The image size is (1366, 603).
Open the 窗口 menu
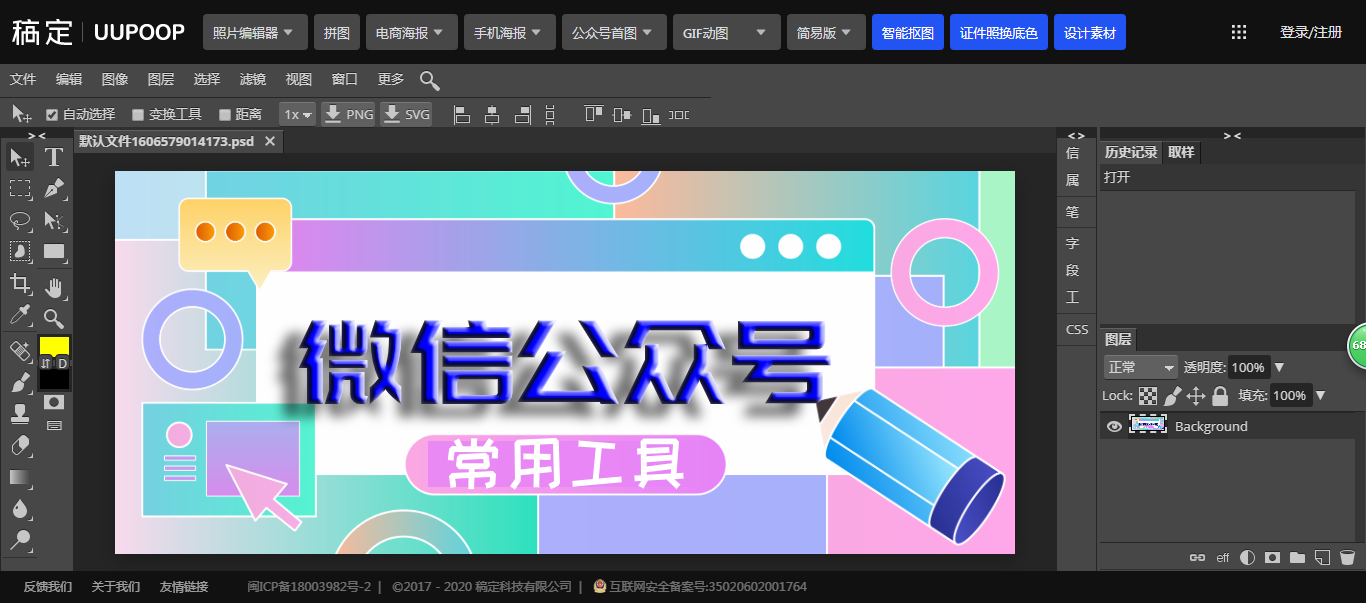pos(345,79)
